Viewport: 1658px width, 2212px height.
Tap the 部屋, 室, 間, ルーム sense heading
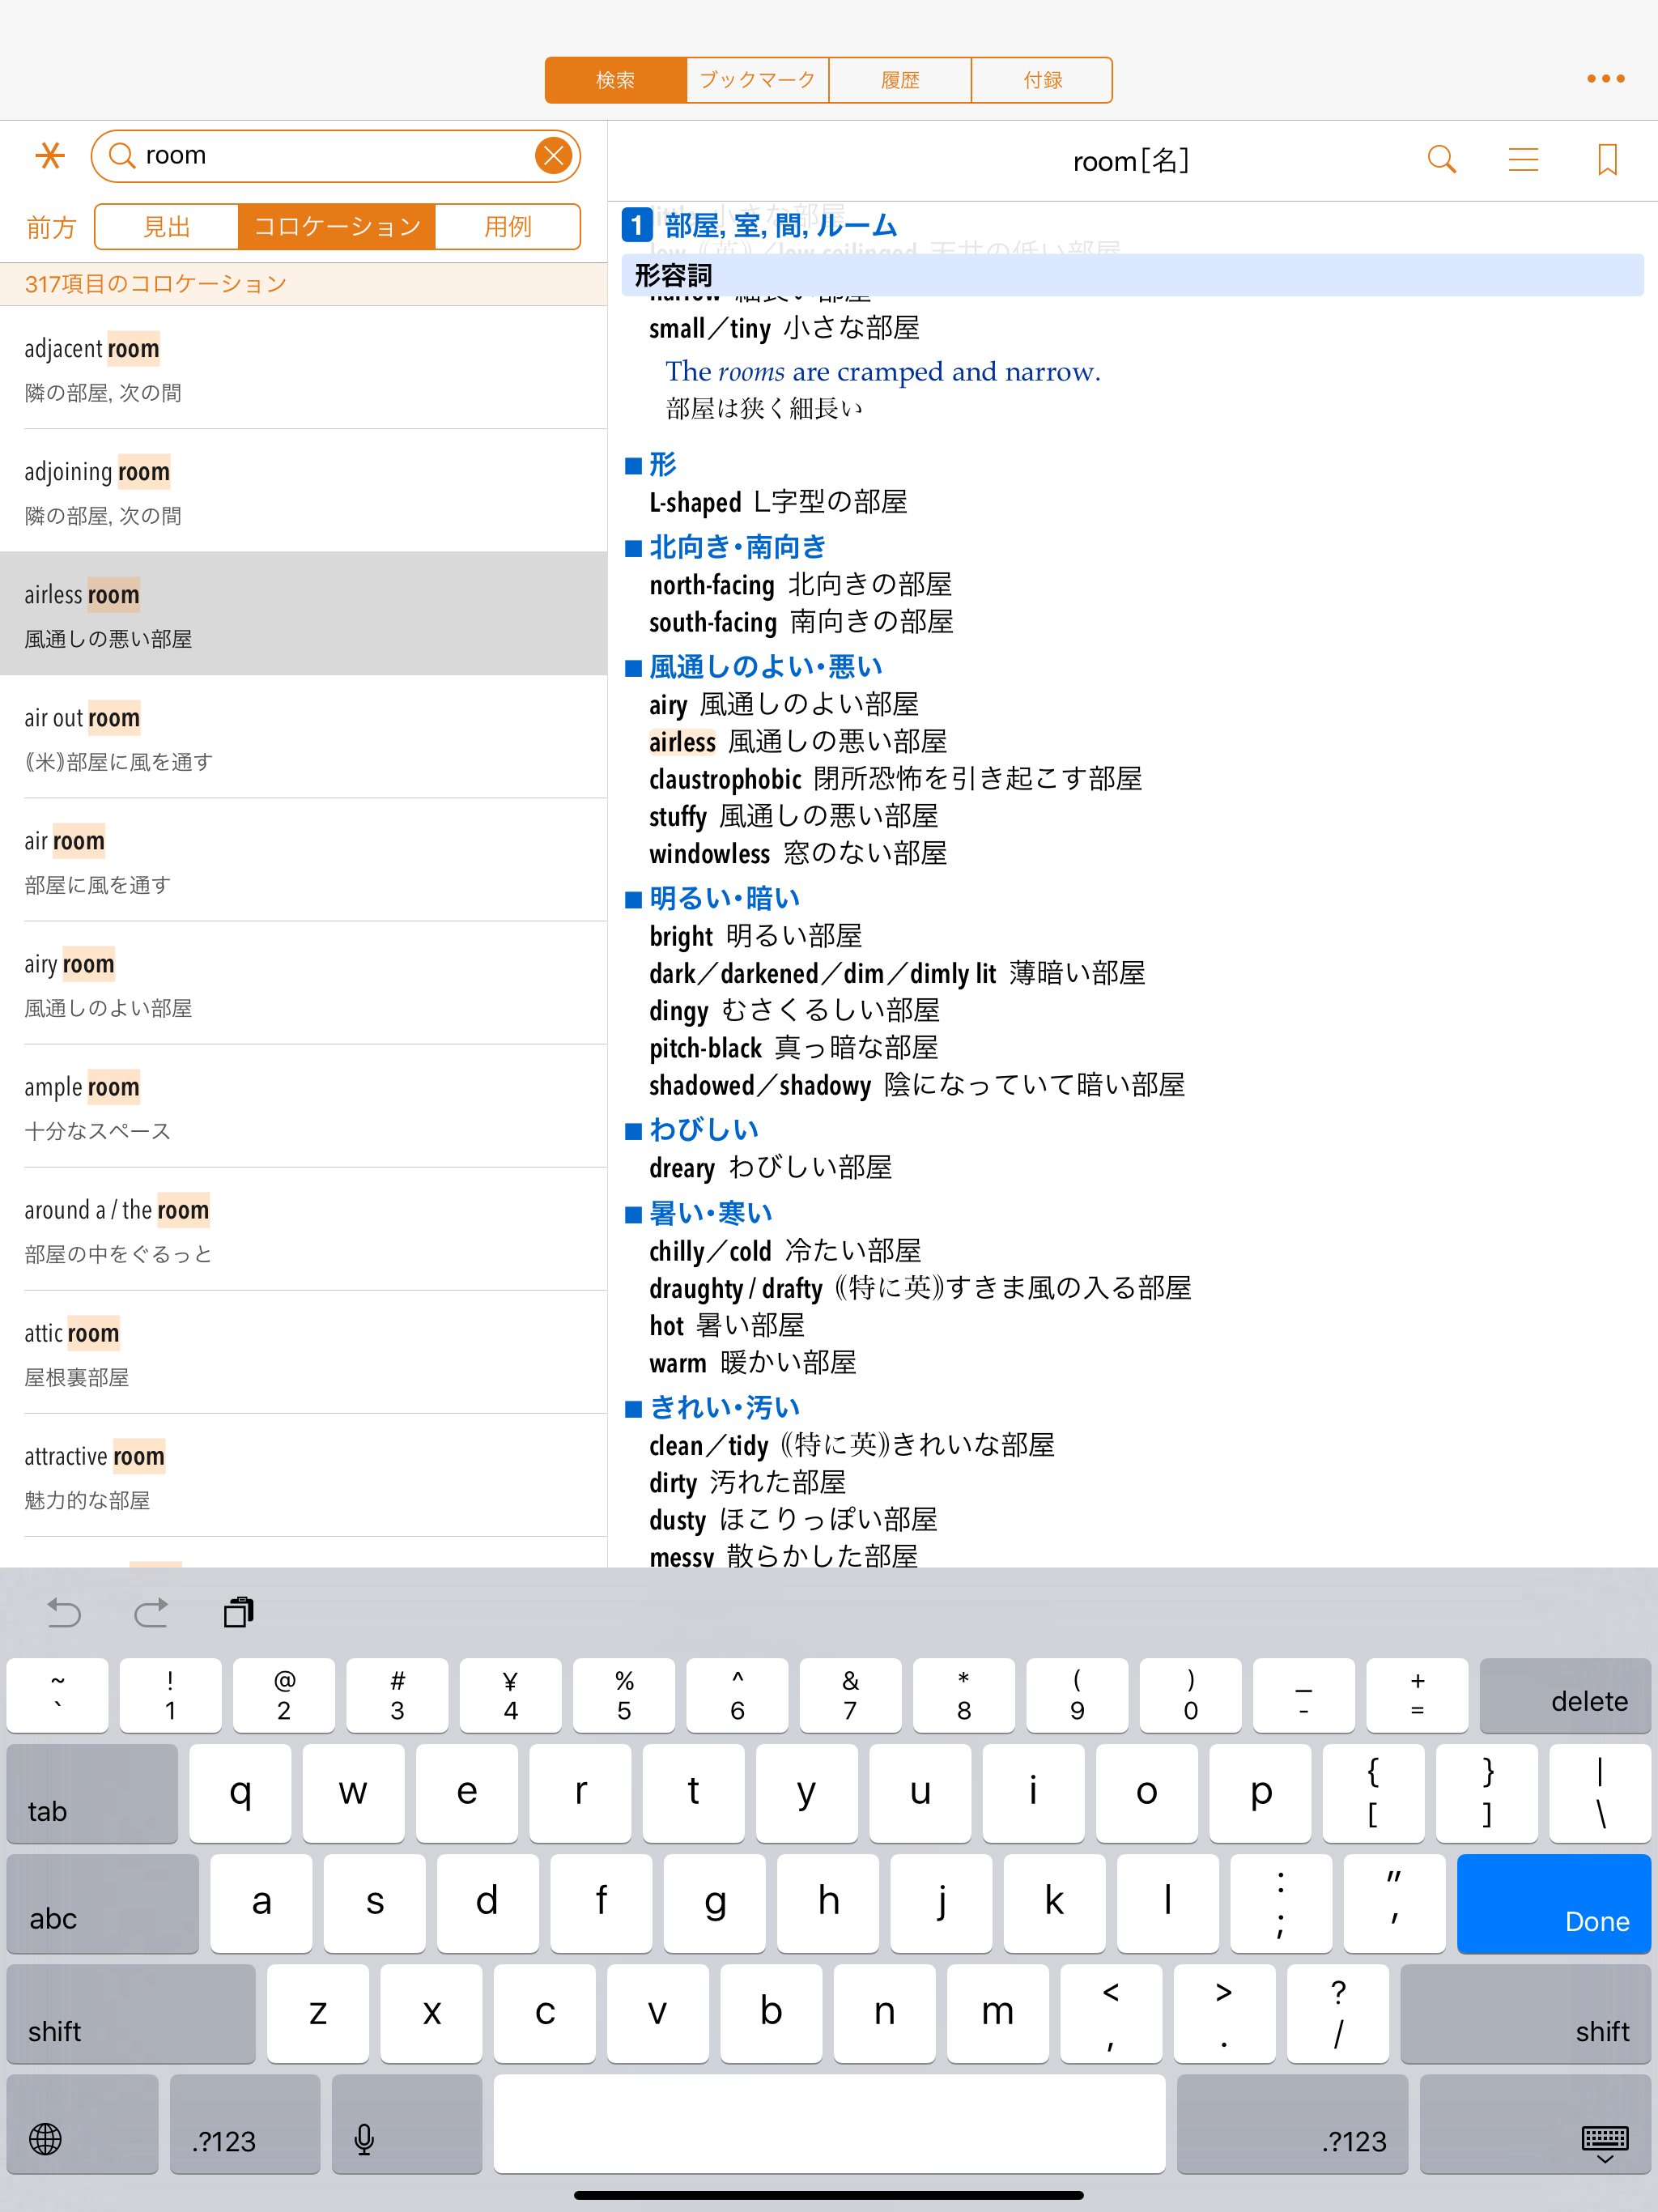click(781, 226)
